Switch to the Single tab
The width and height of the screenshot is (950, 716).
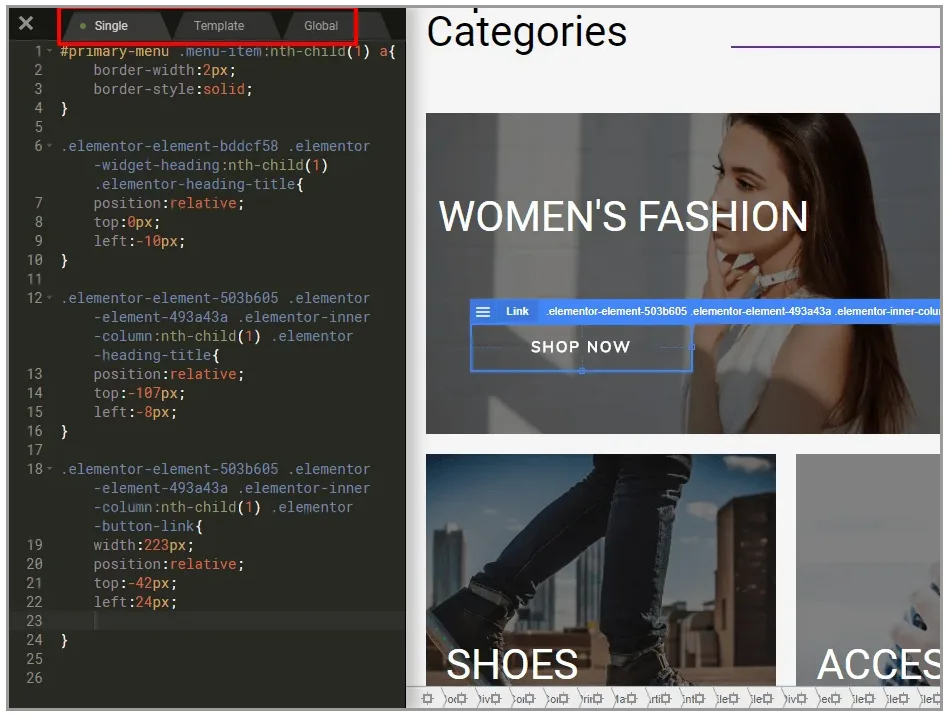tap(111, 26)
